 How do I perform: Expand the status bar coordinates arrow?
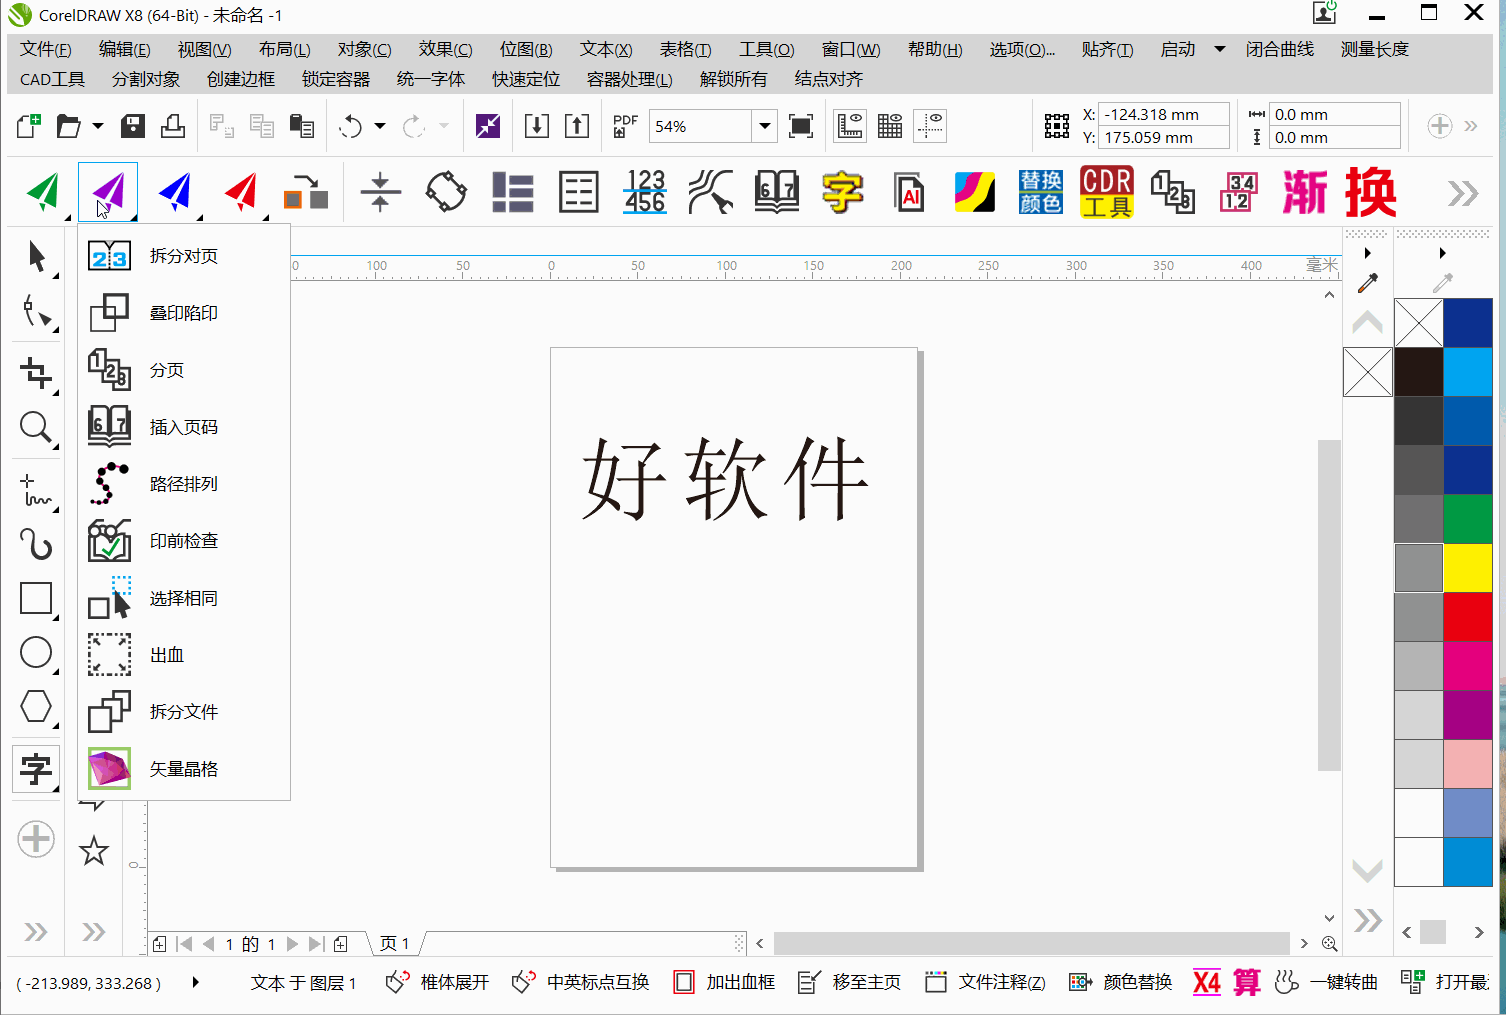(195, 982)
